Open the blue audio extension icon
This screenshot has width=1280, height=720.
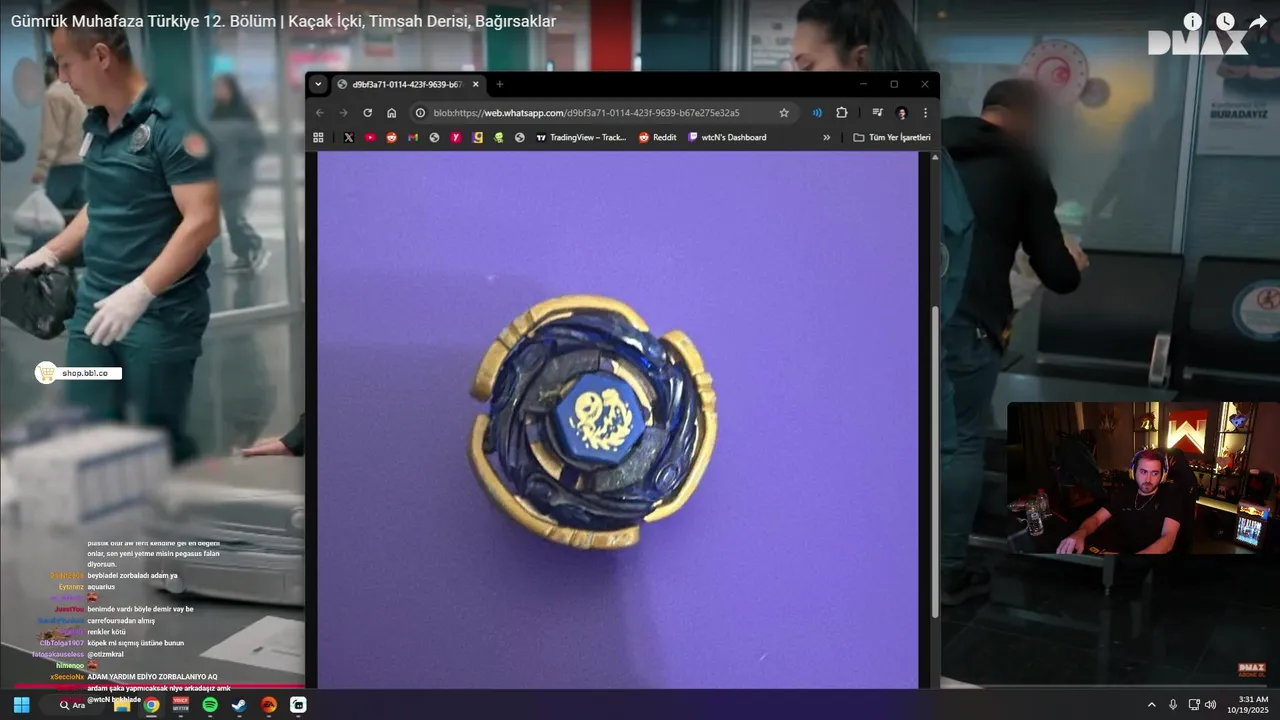pyautogui.click(x=817, y=113)
